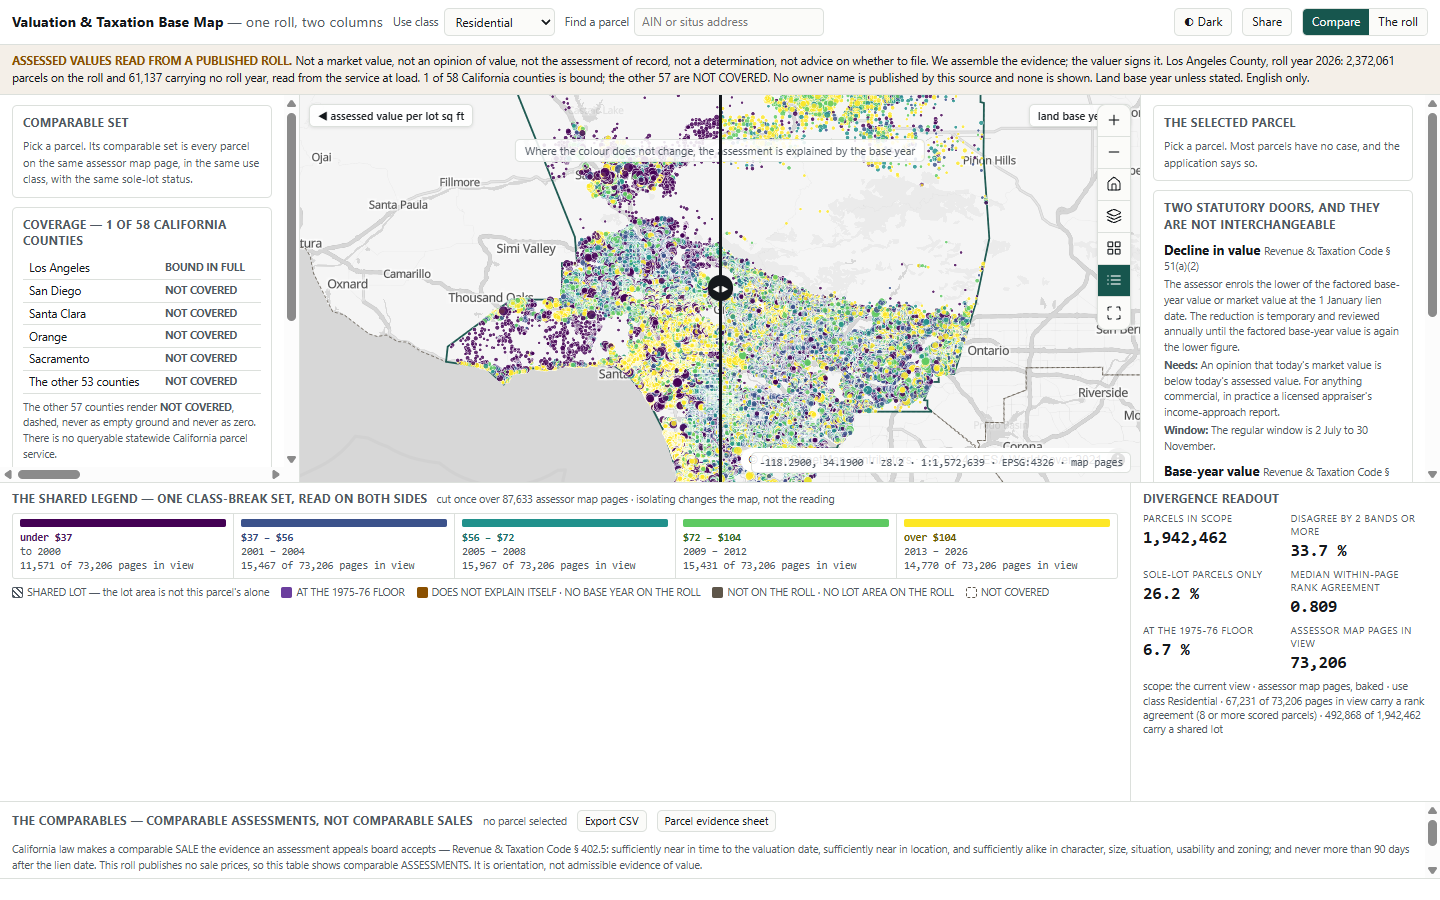Click the 'assessed value per lot sq ft' label
Viewport: 1440px width, 900px height.
(x=391, y=116)
